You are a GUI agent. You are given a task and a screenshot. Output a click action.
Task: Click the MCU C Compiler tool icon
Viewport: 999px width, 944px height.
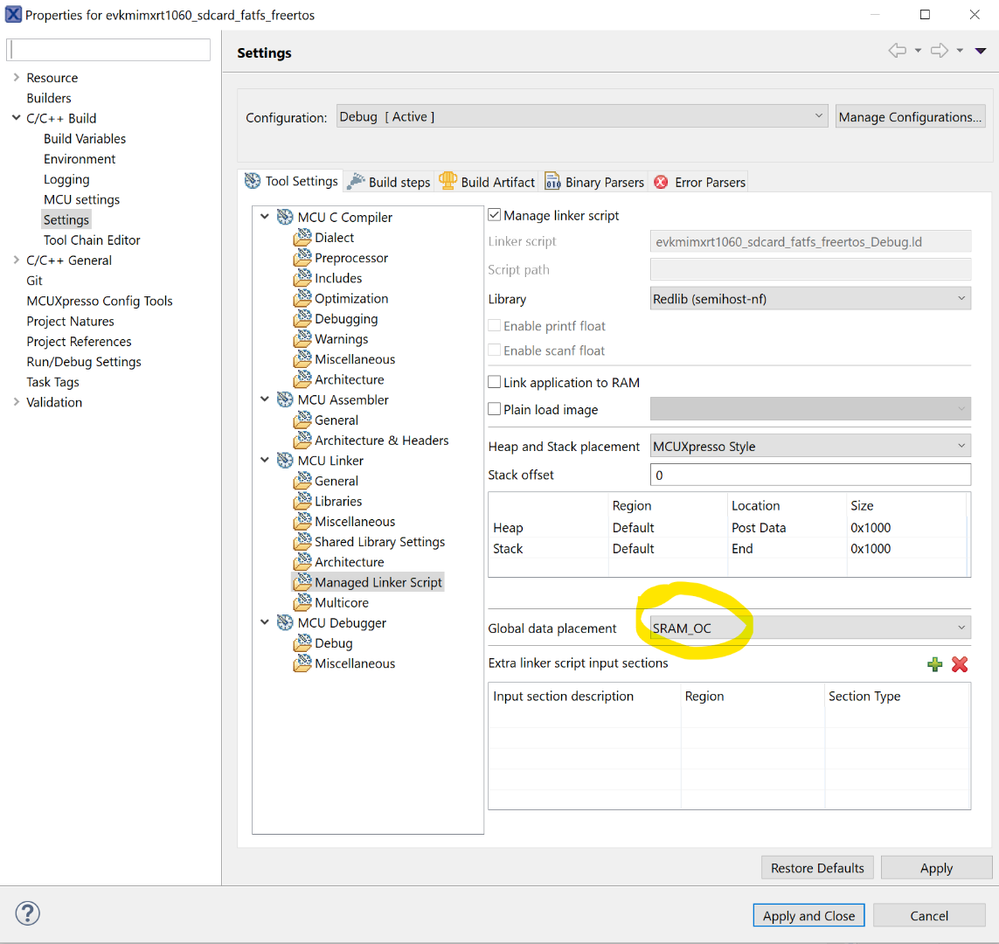pyautogui.click(x=285, y=217)
